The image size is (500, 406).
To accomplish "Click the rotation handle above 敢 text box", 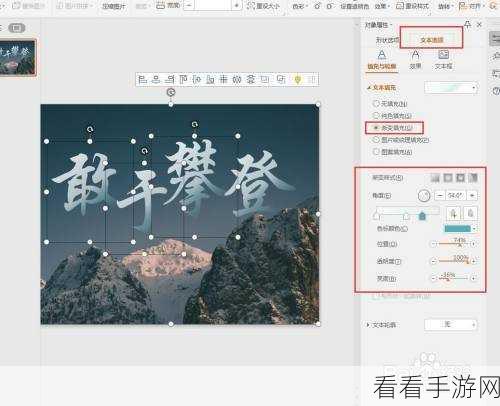I will coord(90,129).
